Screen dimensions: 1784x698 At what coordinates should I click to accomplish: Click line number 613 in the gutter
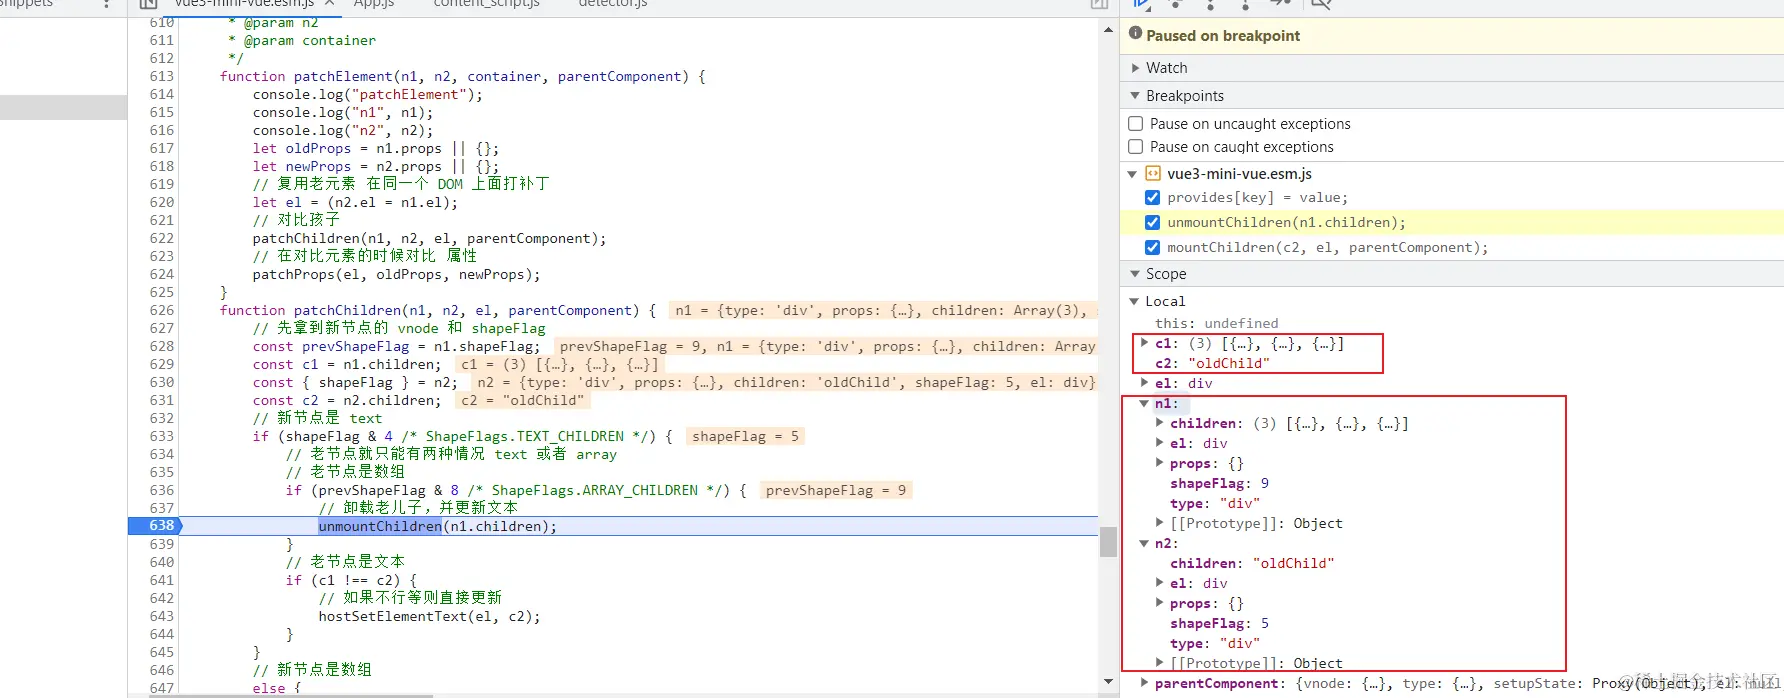point(162,76)
